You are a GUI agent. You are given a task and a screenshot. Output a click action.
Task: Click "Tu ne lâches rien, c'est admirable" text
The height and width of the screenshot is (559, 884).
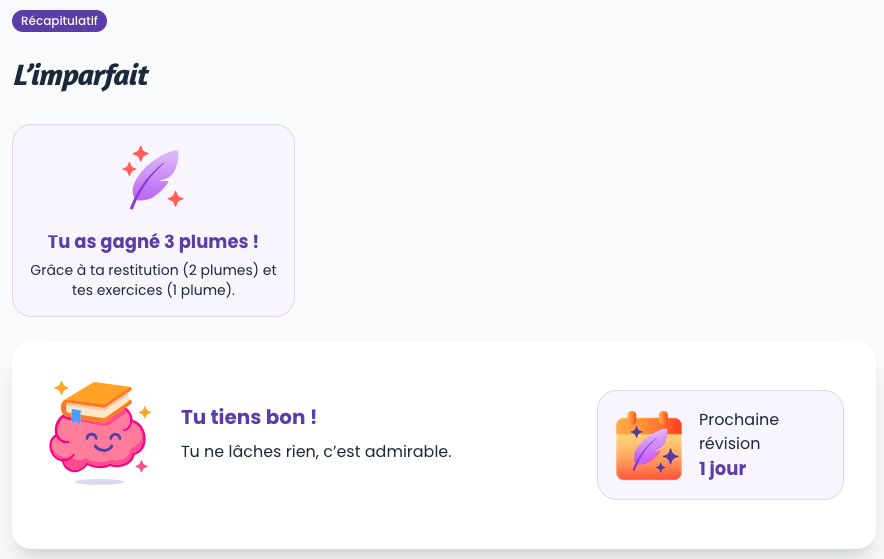point(316,451)
